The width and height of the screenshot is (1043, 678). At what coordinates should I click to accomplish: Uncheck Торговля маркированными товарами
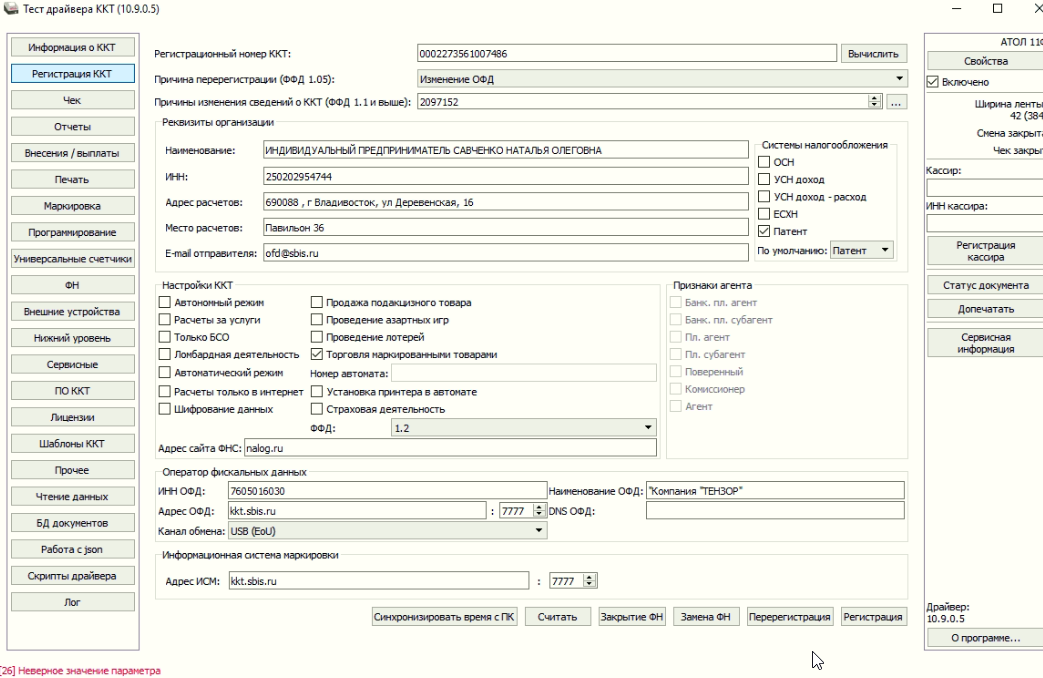317,354
